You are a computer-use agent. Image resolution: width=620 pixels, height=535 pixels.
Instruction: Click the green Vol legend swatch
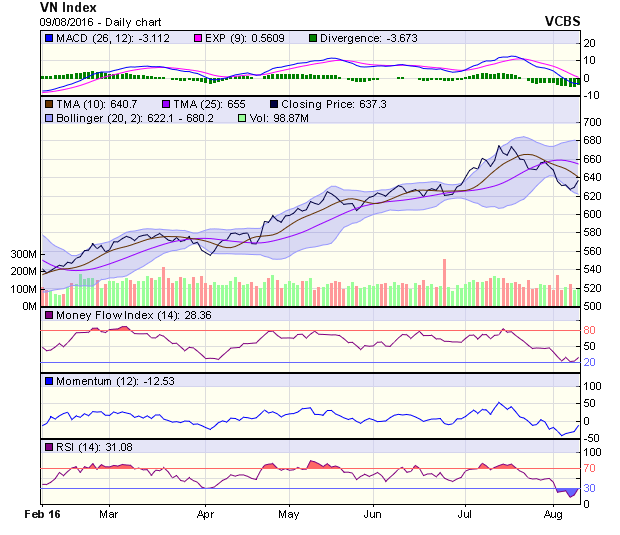pyautogui.click(x=241, y=118)
